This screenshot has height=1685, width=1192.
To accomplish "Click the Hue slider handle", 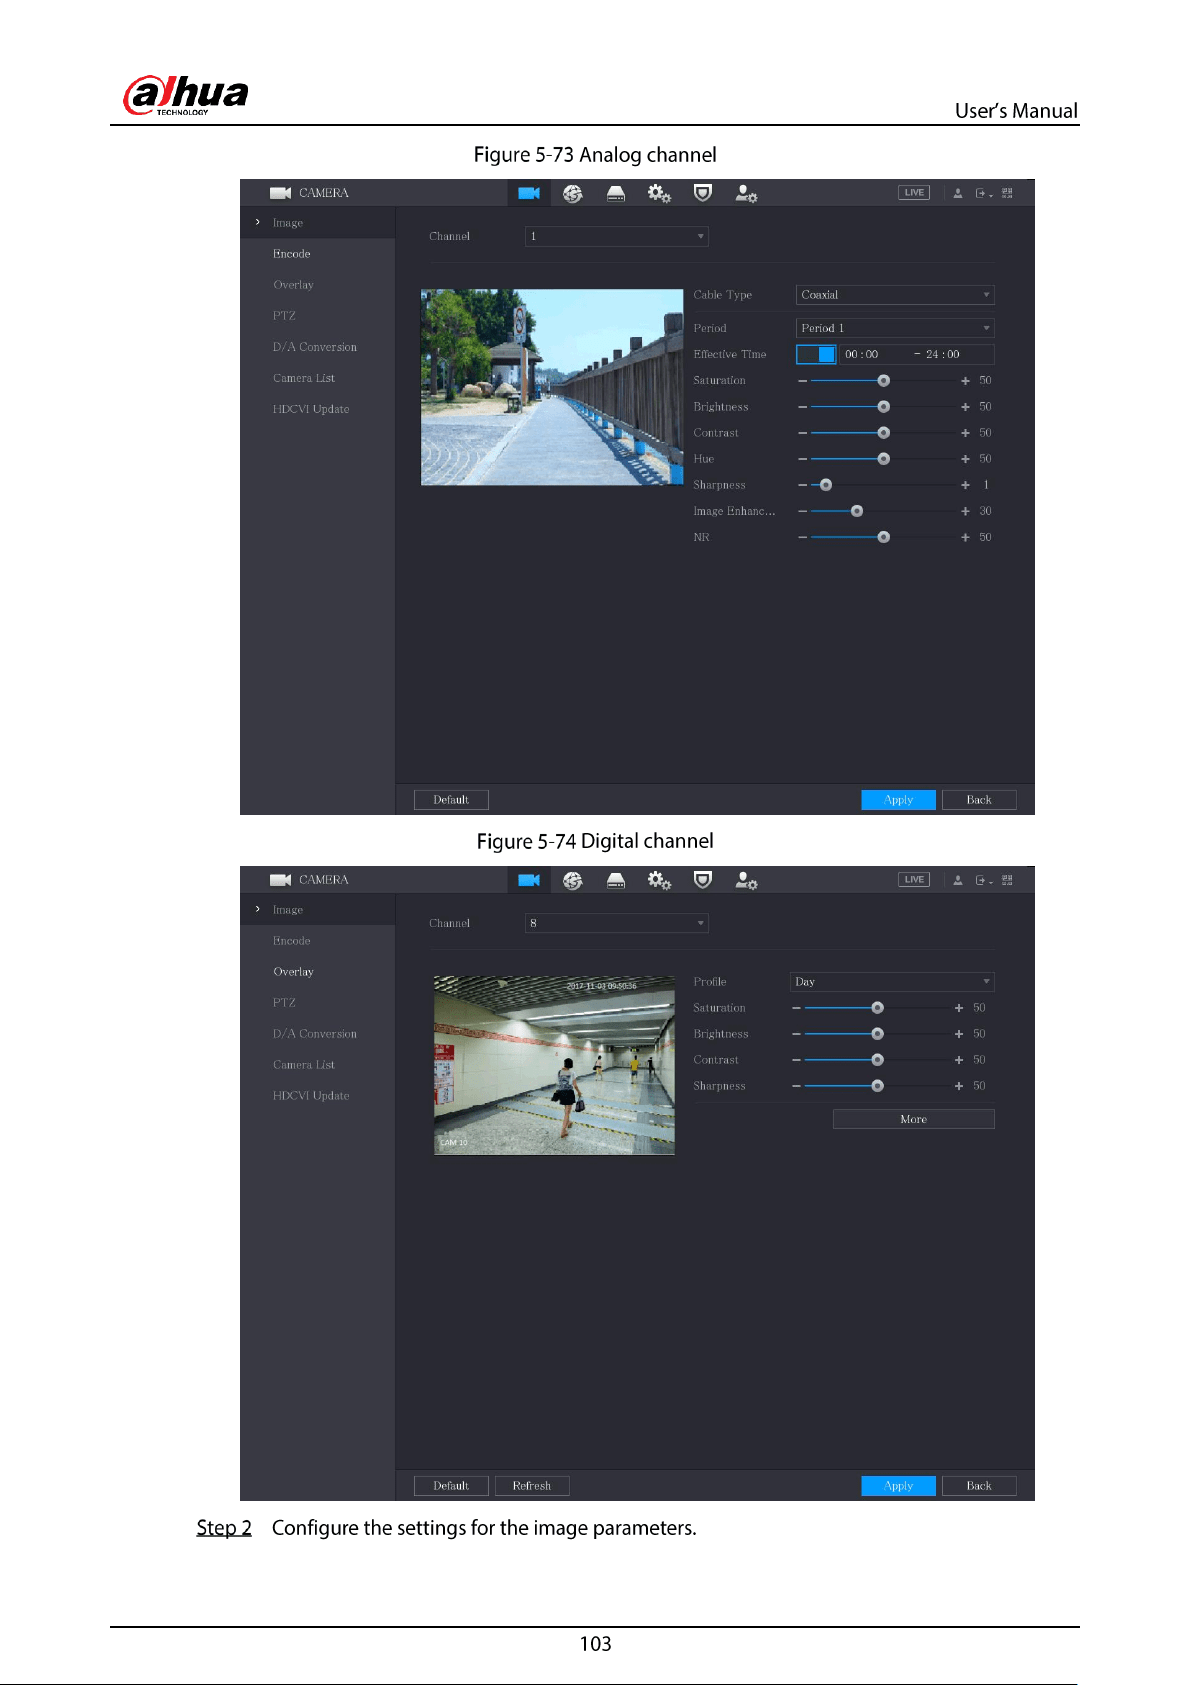I will [x=883, y=459].
